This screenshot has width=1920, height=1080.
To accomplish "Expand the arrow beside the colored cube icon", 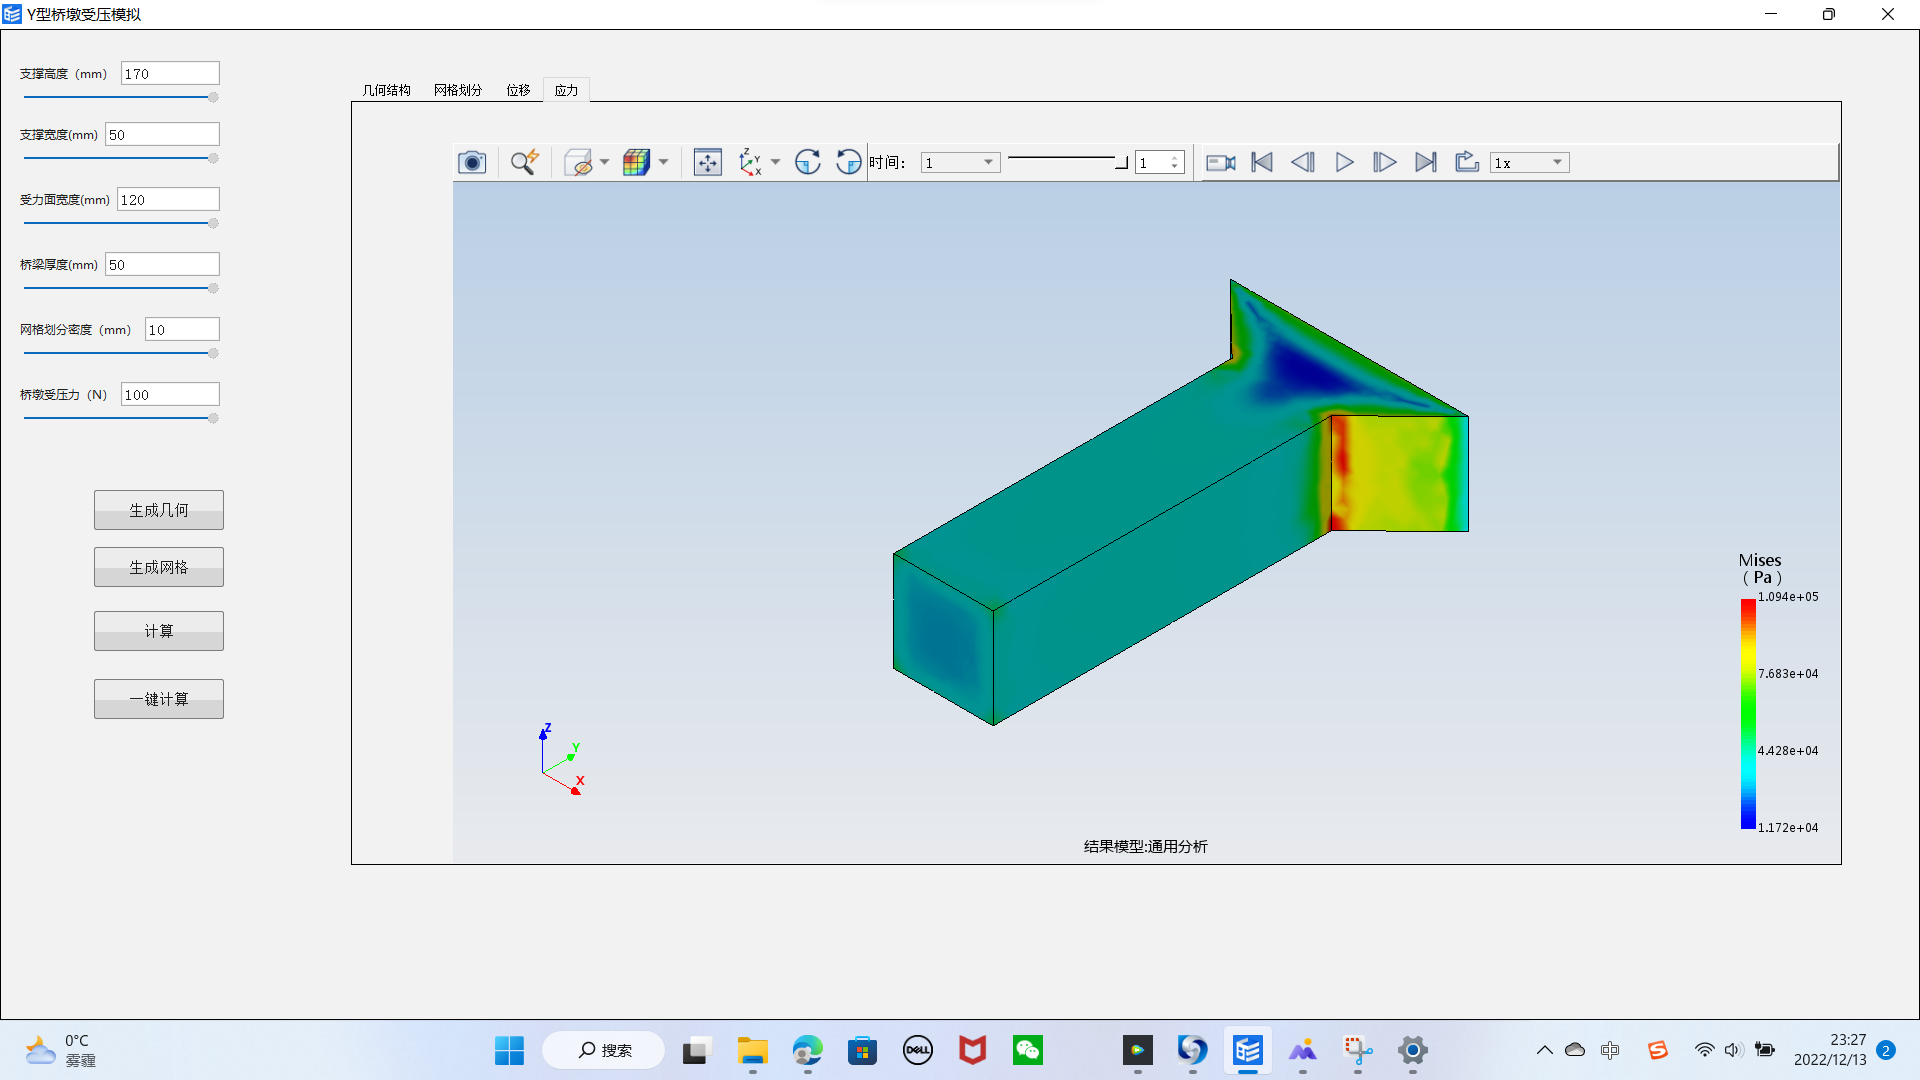I will (663, 162).
